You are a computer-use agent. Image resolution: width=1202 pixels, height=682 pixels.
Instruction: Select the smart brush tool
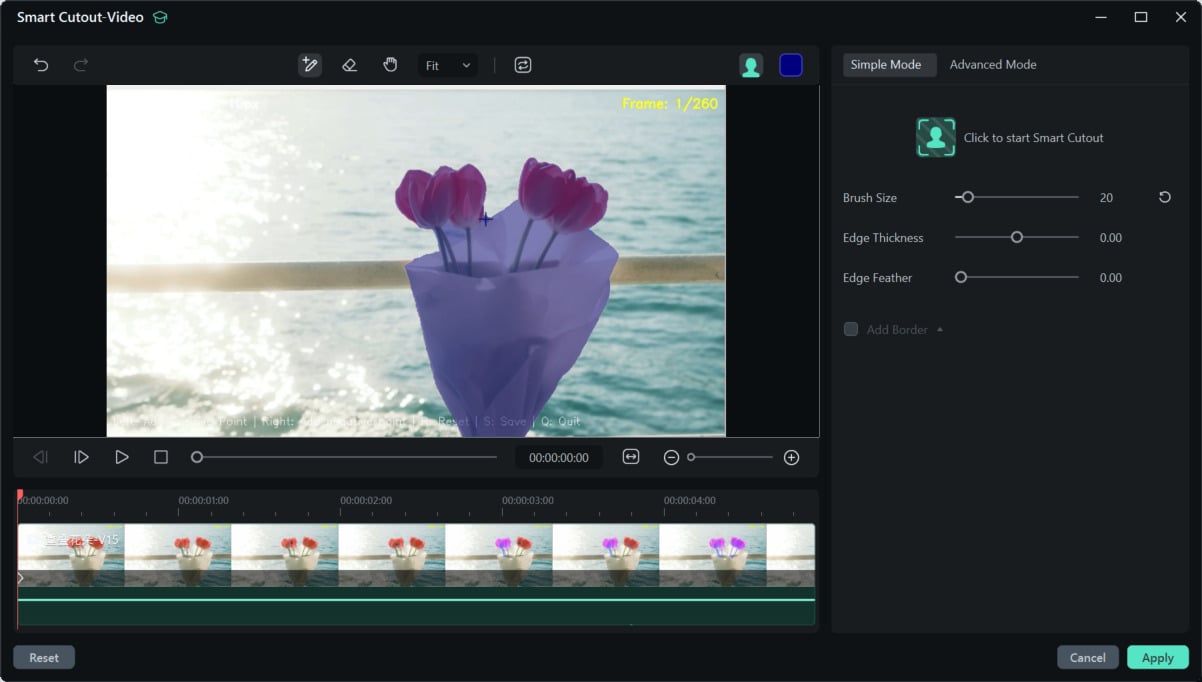(309, 65)
